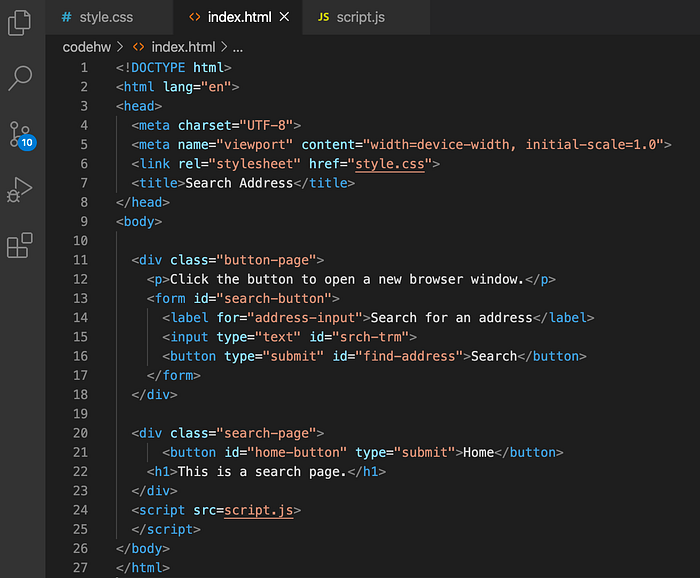The height and width of the screenshot is (578, 700).
Task: Click the HTML icon on index.html tab
Action: pos(195,17)
